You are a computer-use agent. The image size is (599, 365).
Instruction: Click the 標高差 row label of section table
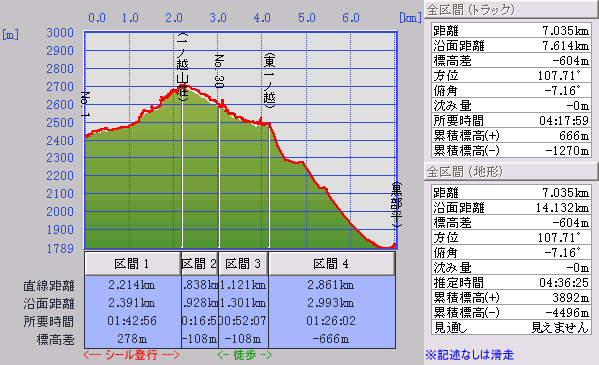[x=55, y=339]
